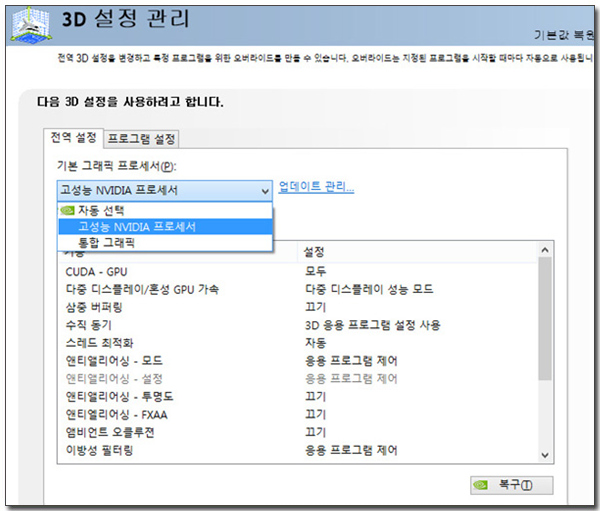Click the 3D 응용 프로그램 설정 사용 value
Viewport: 600px width, 511px height.
[372, 325]
